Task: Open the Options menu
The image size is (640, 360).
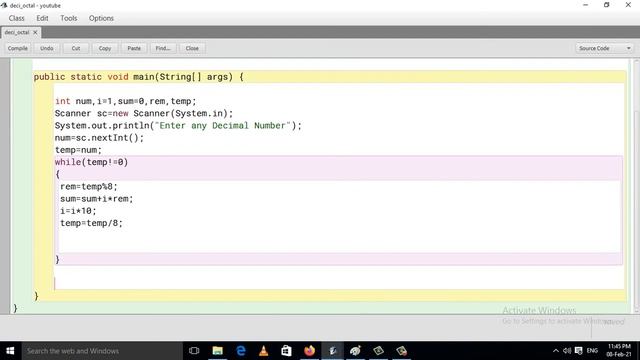Action: 101,18
